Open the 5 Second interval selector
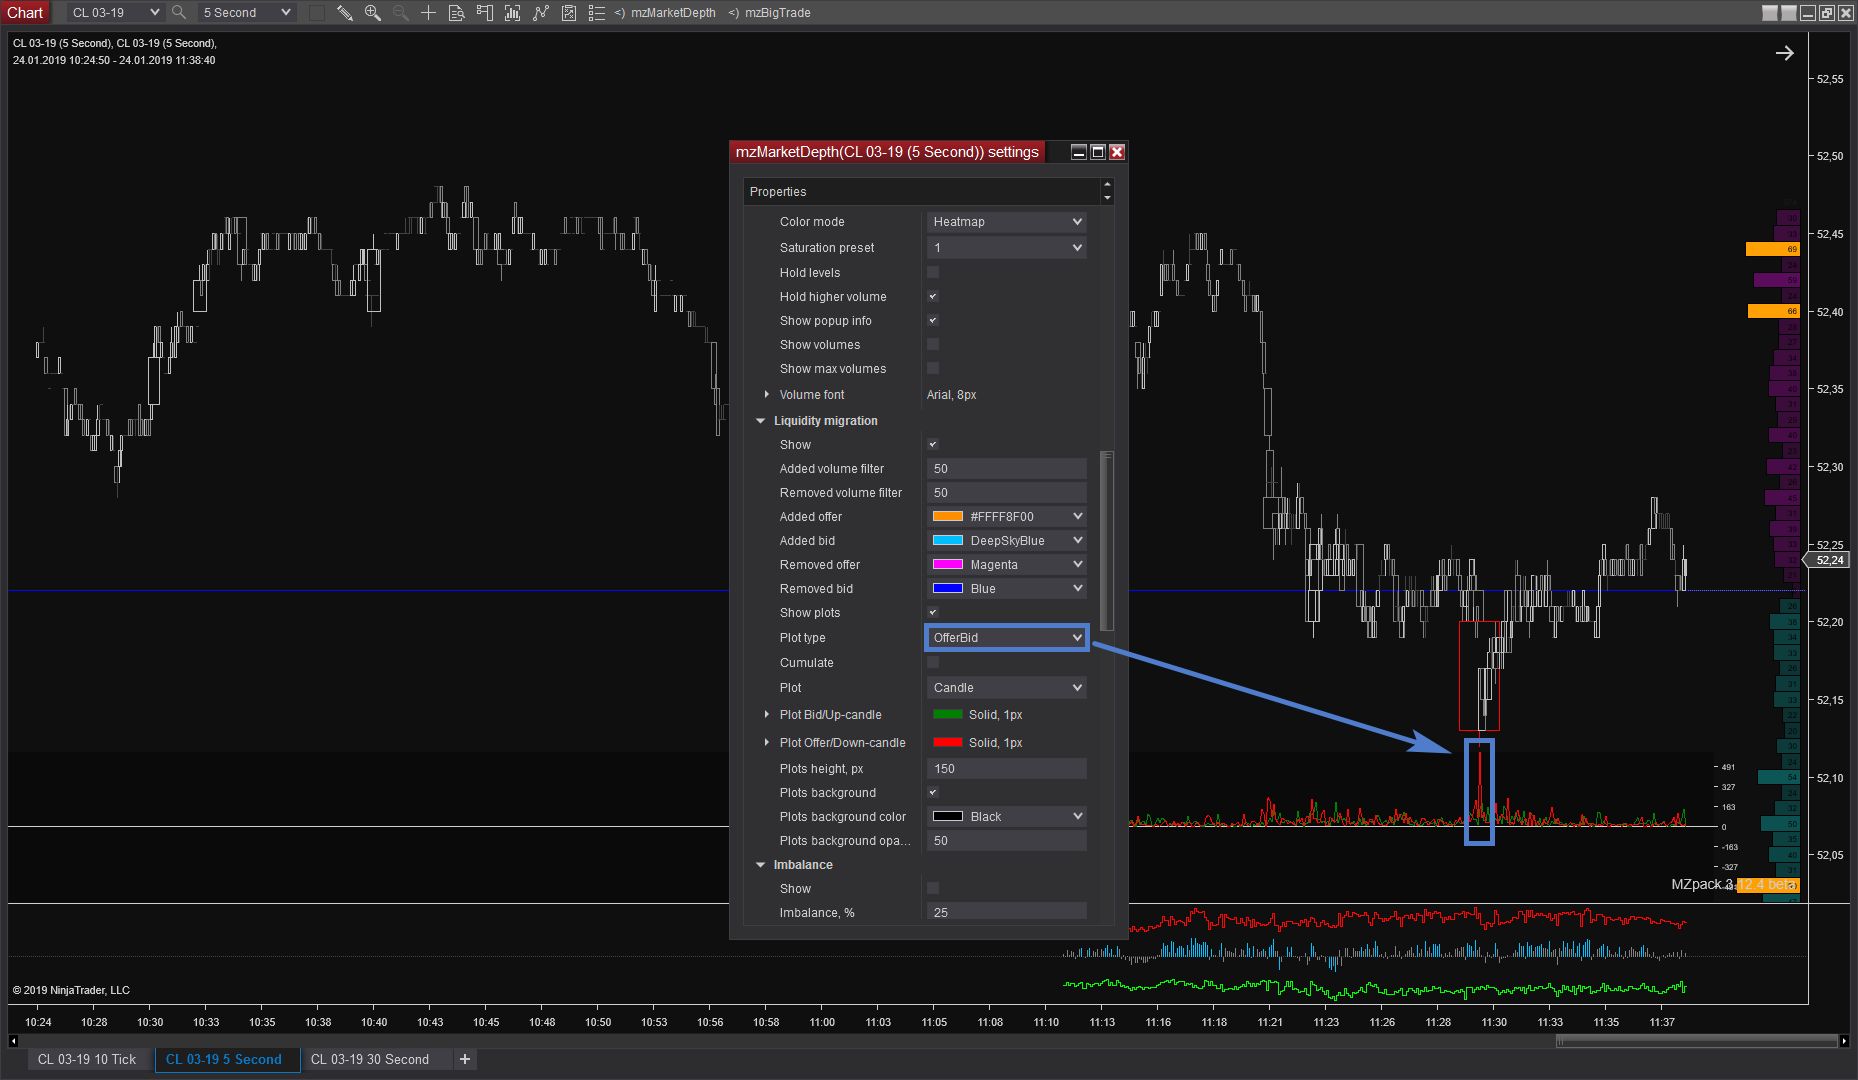The width and height of the screenshot is (1858, 1080). pos(246,12)
